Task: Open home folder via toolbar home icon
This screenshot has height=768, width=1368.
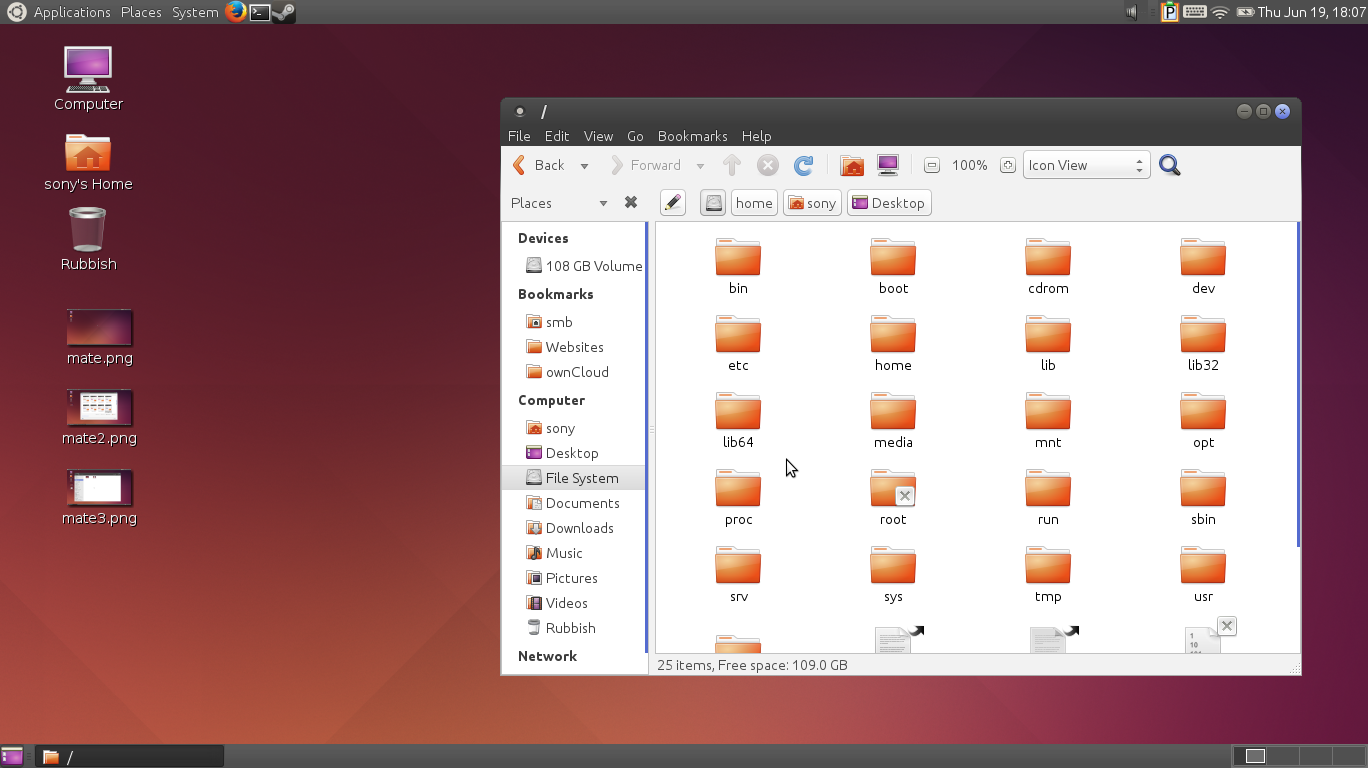Action: [x=851, y=165]
